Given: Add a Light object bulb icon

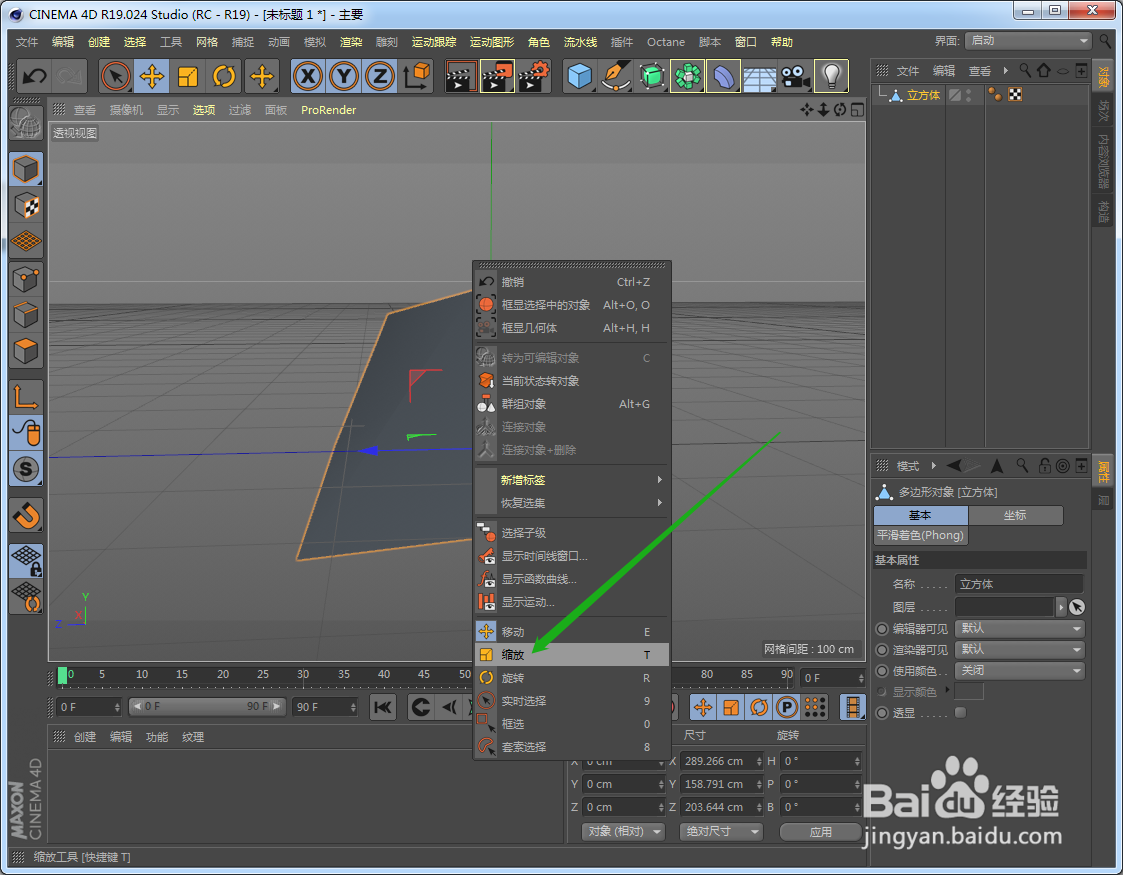Looking at the screenshot, I should [x=832, y=77].
